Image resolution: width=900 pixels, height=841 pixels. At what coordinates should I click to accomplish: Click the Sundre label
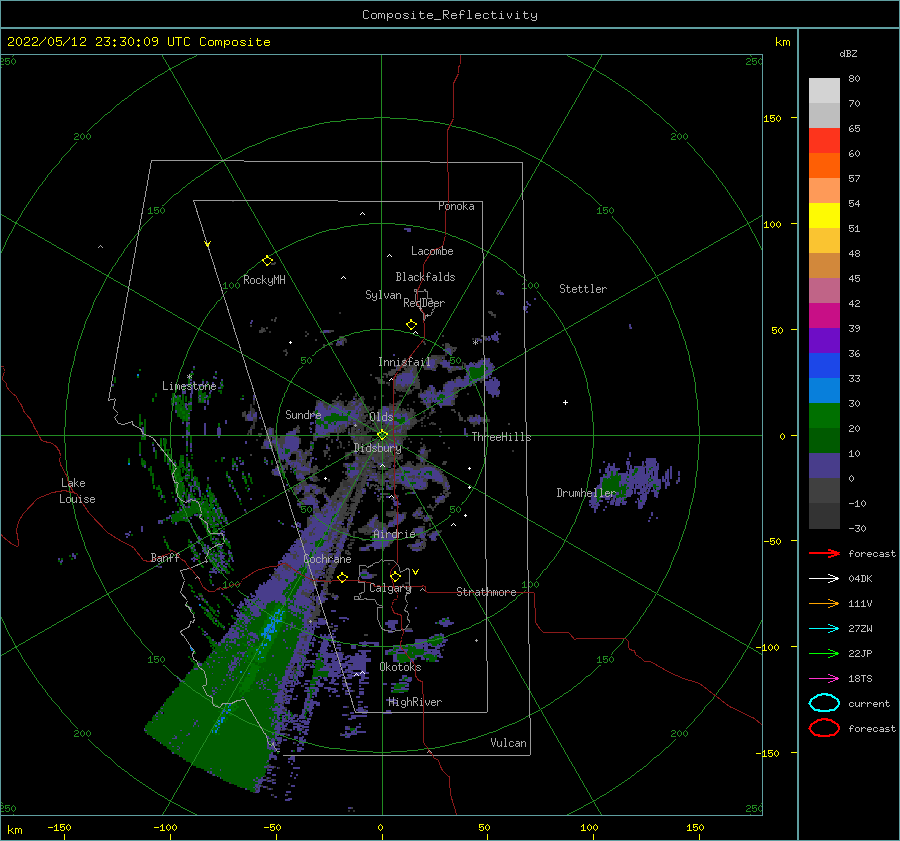coord(302,414)
